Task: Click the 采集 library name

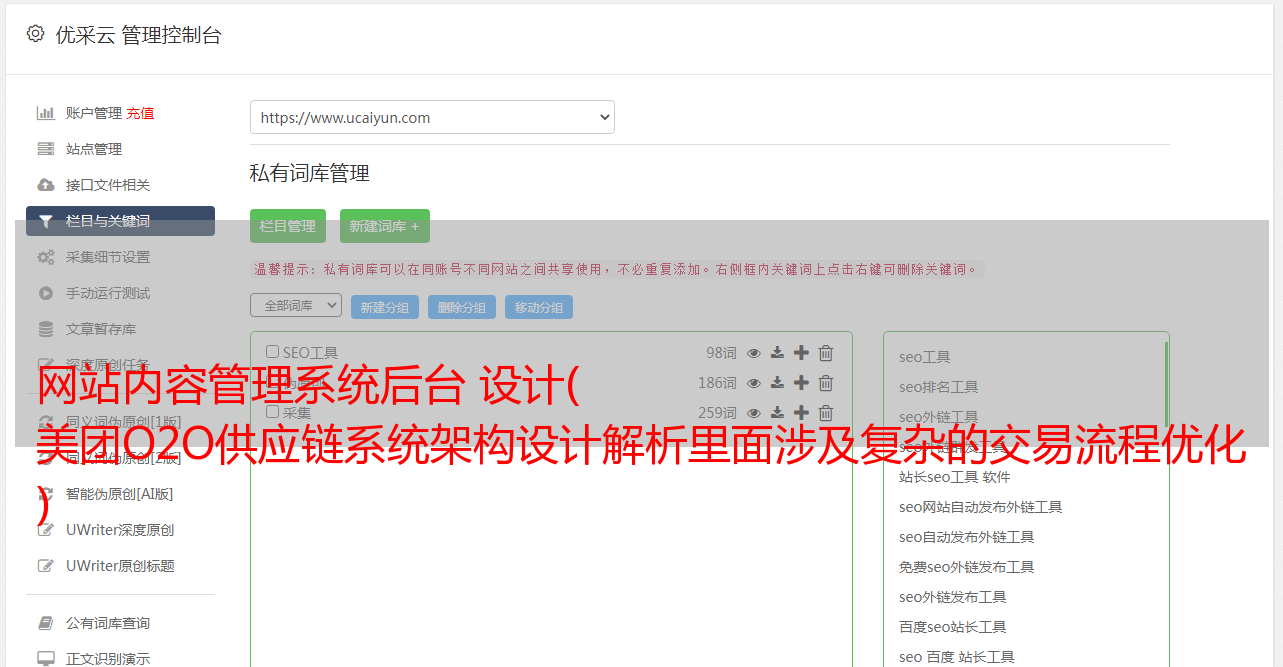Action: [x=297, y=413]
